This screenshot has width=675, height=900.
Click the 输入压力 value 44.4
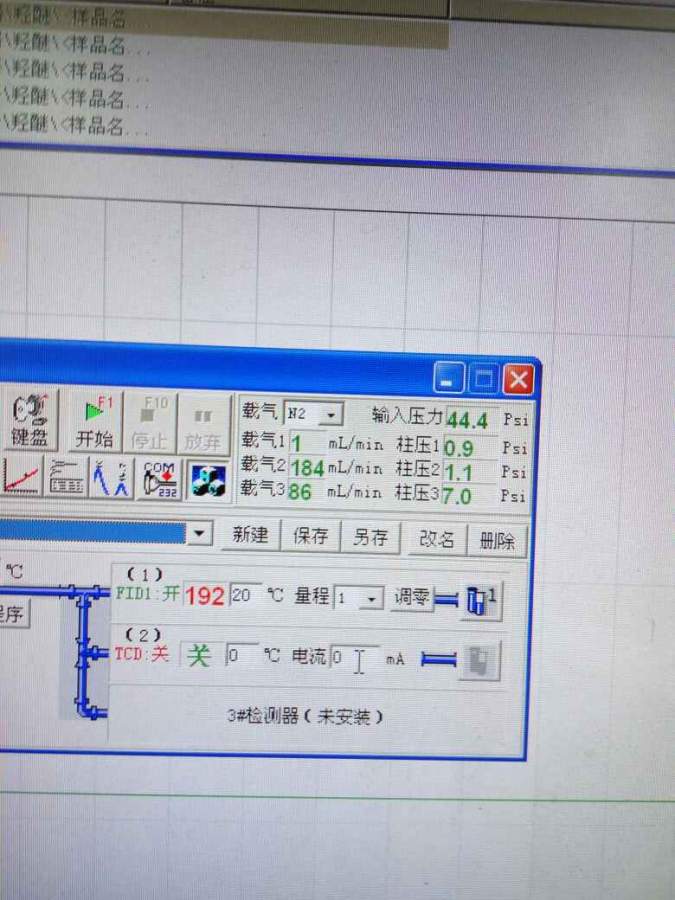coord(471,420)
